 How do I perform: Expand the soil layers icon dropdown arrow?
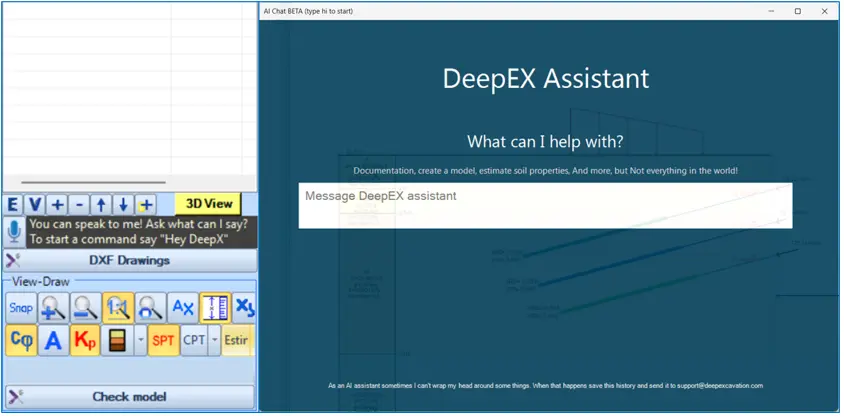click(140, 341)
